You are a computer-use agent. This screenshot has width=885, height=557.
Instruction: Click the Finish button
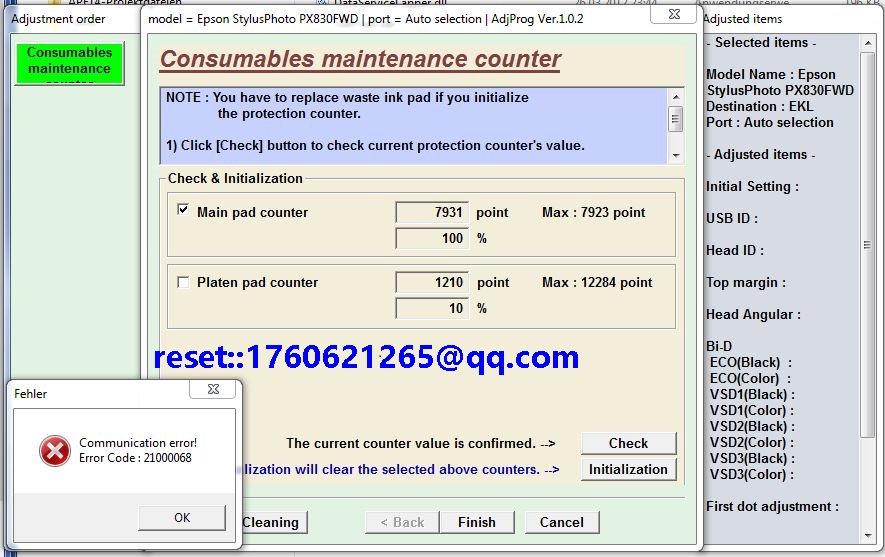click(477, 523)
